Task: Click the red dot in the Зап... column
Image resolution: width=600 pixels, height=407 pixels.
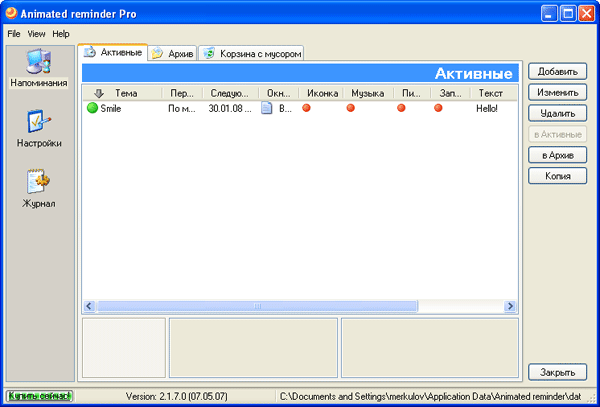Action: click(438, 108)
